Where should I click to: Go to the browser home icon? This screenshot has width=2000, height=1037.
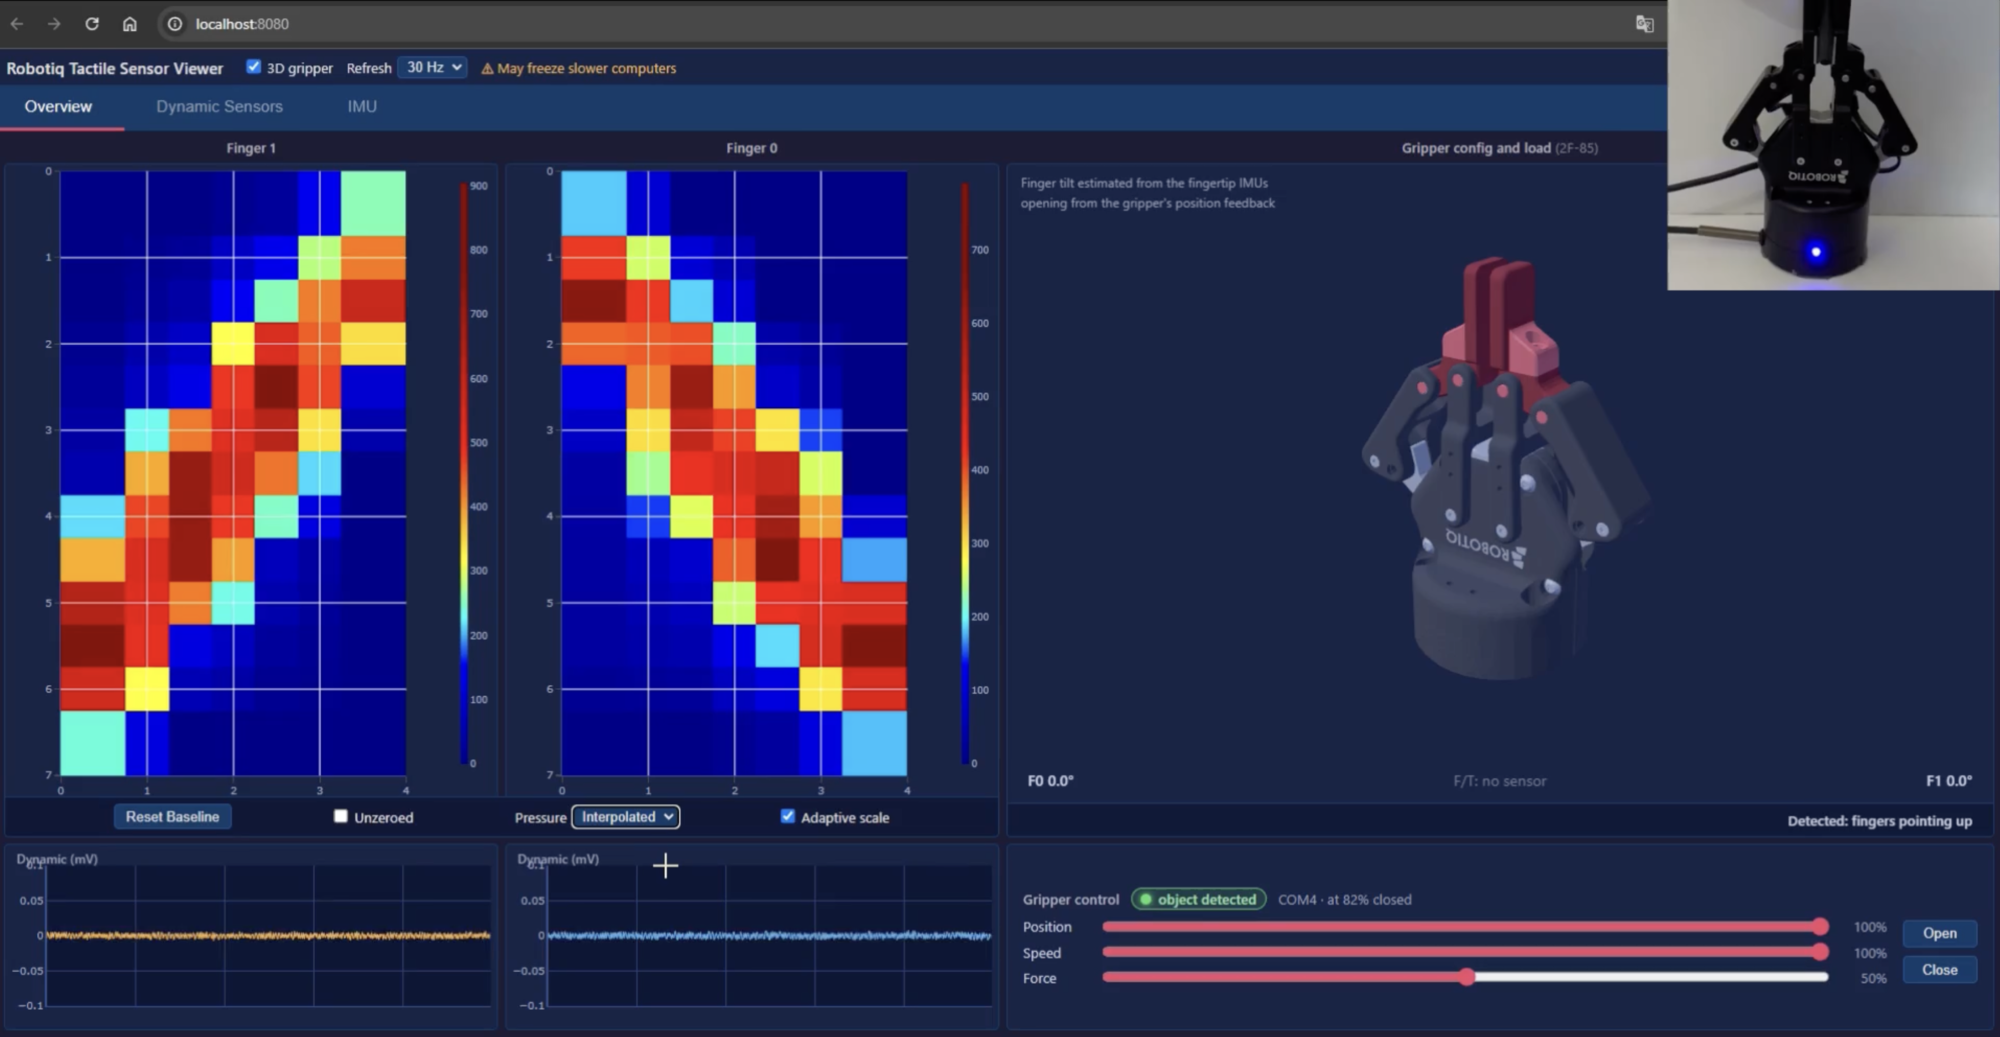point(130,24)
